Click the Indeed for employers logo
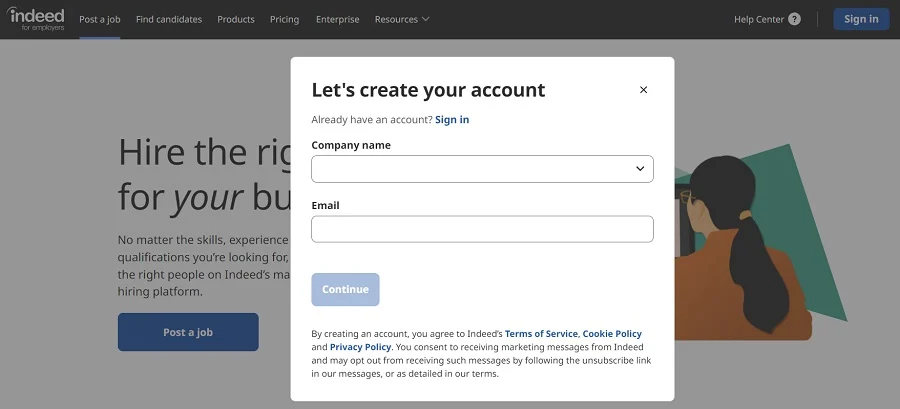Viewport: 900px width, 409px height. tap(36, 19)
